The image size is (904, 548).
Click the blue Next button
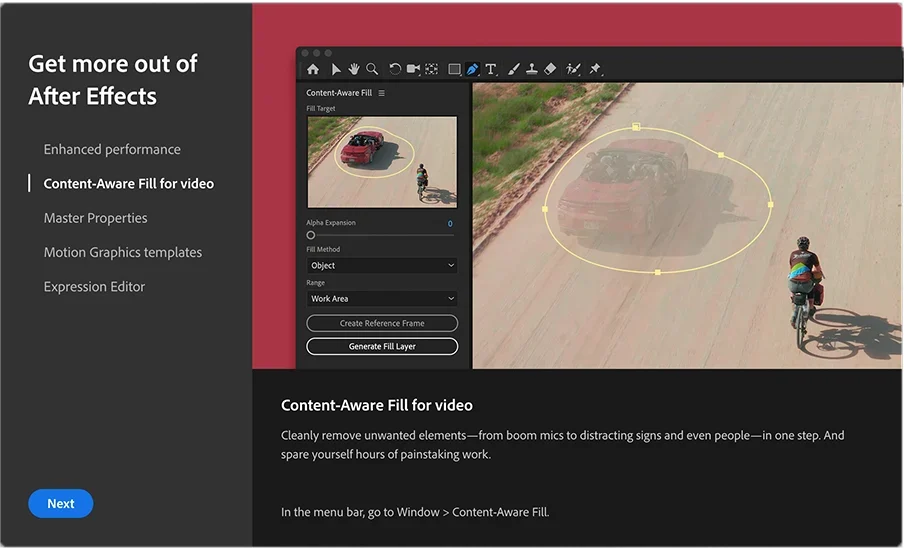[61, 504]
